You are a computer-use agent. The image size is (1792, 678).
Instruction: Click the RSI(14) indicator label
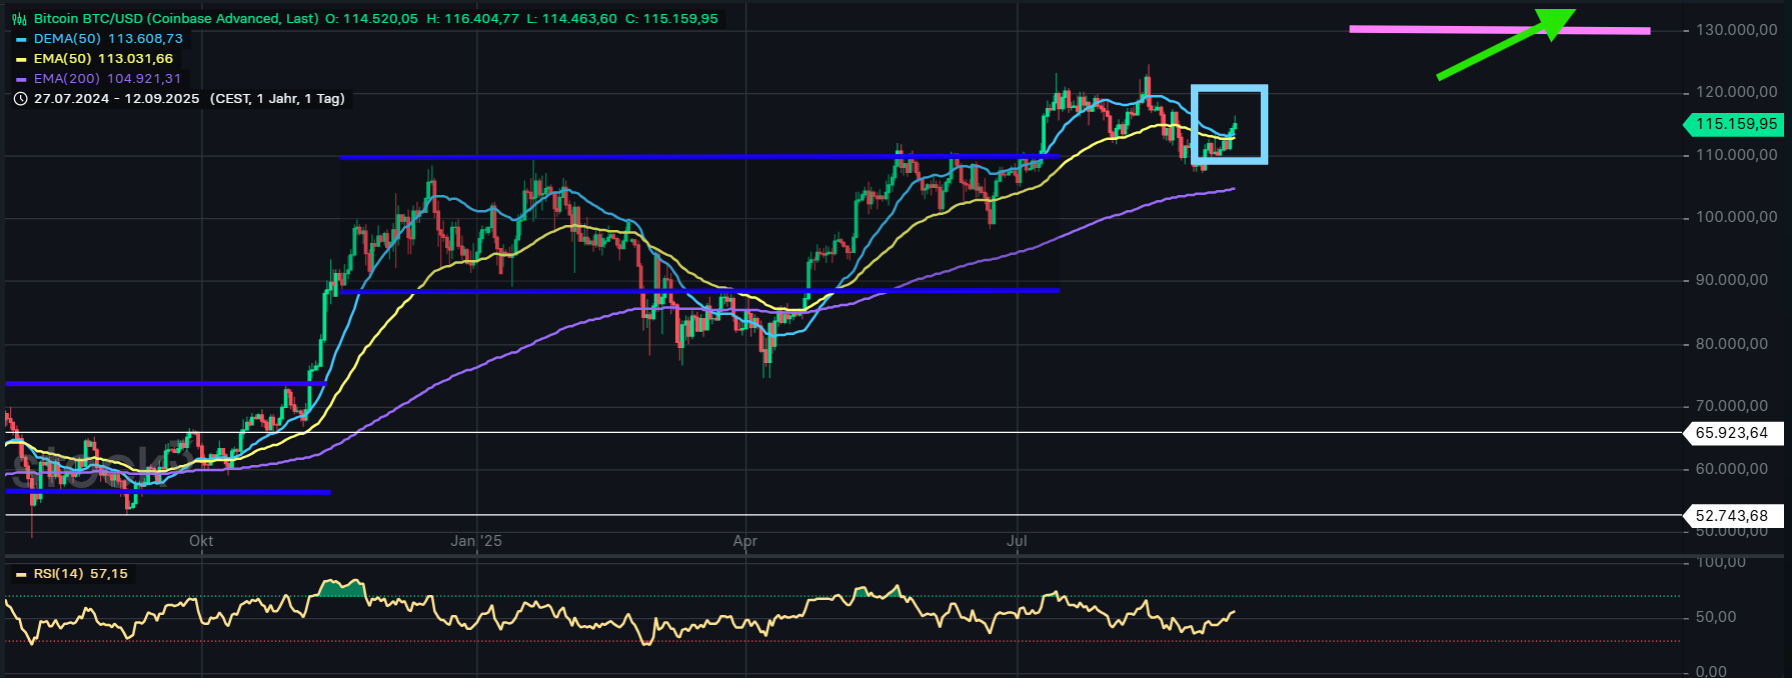pos(58,574)
